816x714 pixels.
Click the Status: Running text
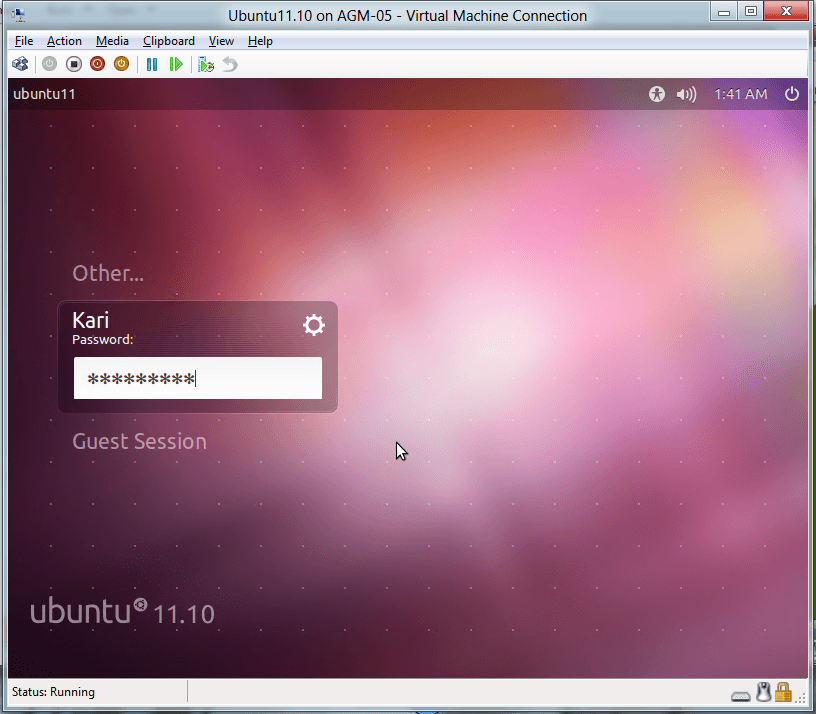click(53, 692)
